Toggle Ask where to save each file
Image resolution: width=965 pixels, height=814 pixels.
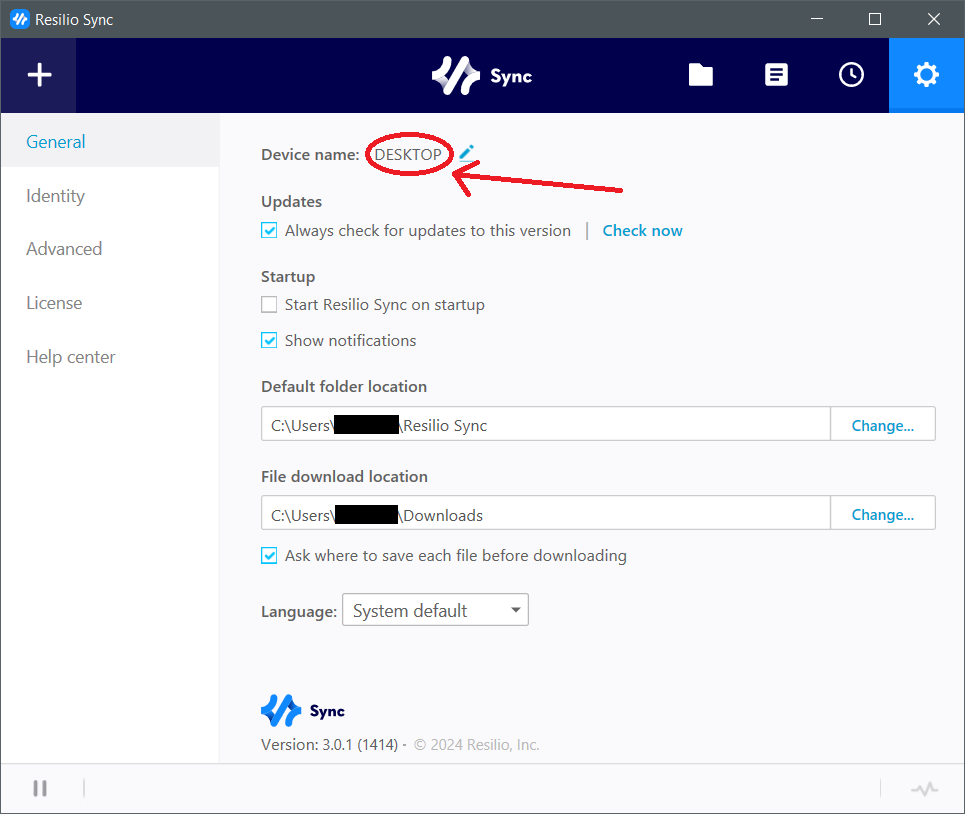(269, 556)
